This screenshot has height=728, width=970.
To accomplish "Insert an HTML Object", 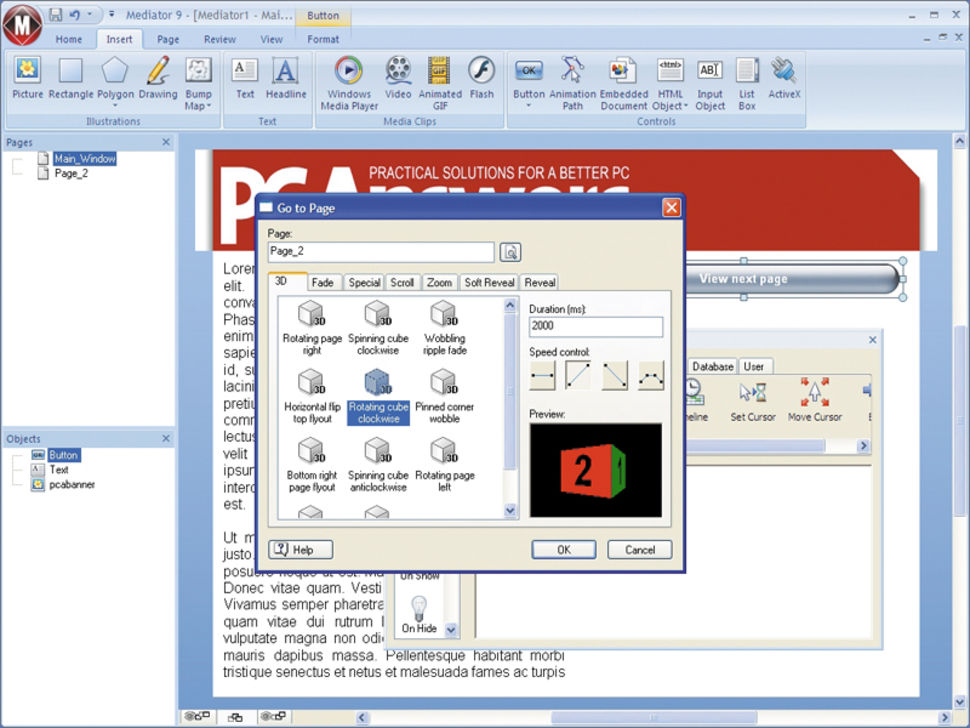I will pyautogui.click(x=670, y=83).
